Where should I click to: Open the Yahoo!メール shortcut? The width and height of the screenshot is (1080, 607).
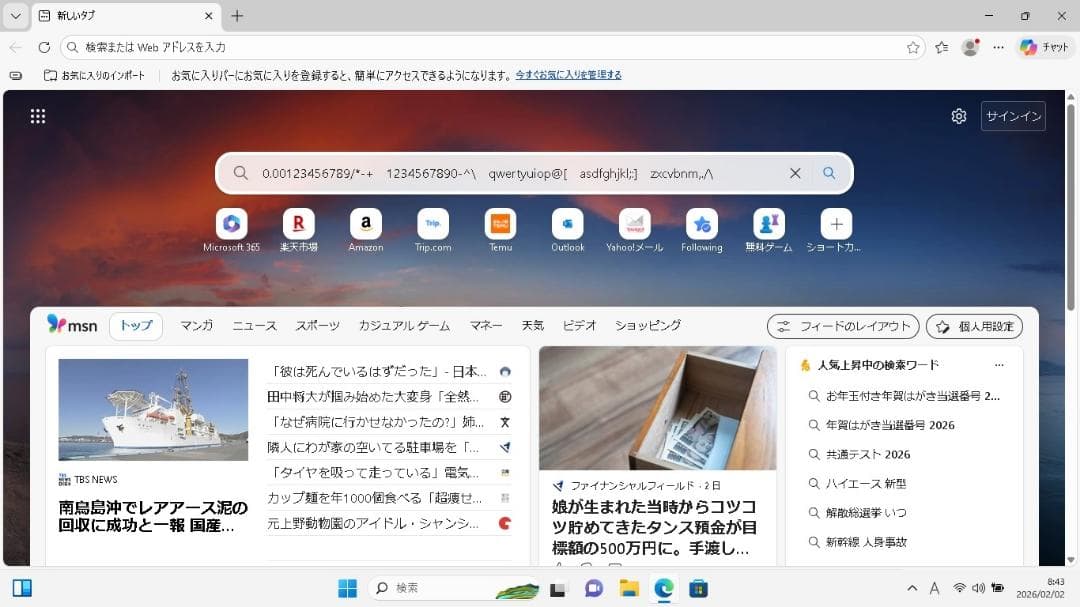tap(634, 225)
